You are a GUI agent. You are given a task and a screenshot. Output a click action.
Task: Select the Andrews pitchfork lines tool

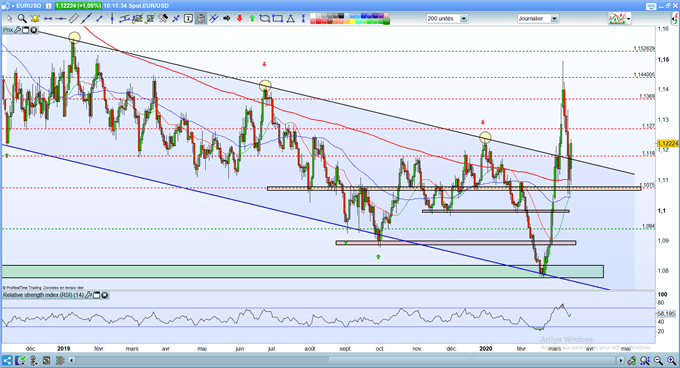coord(213,19)
